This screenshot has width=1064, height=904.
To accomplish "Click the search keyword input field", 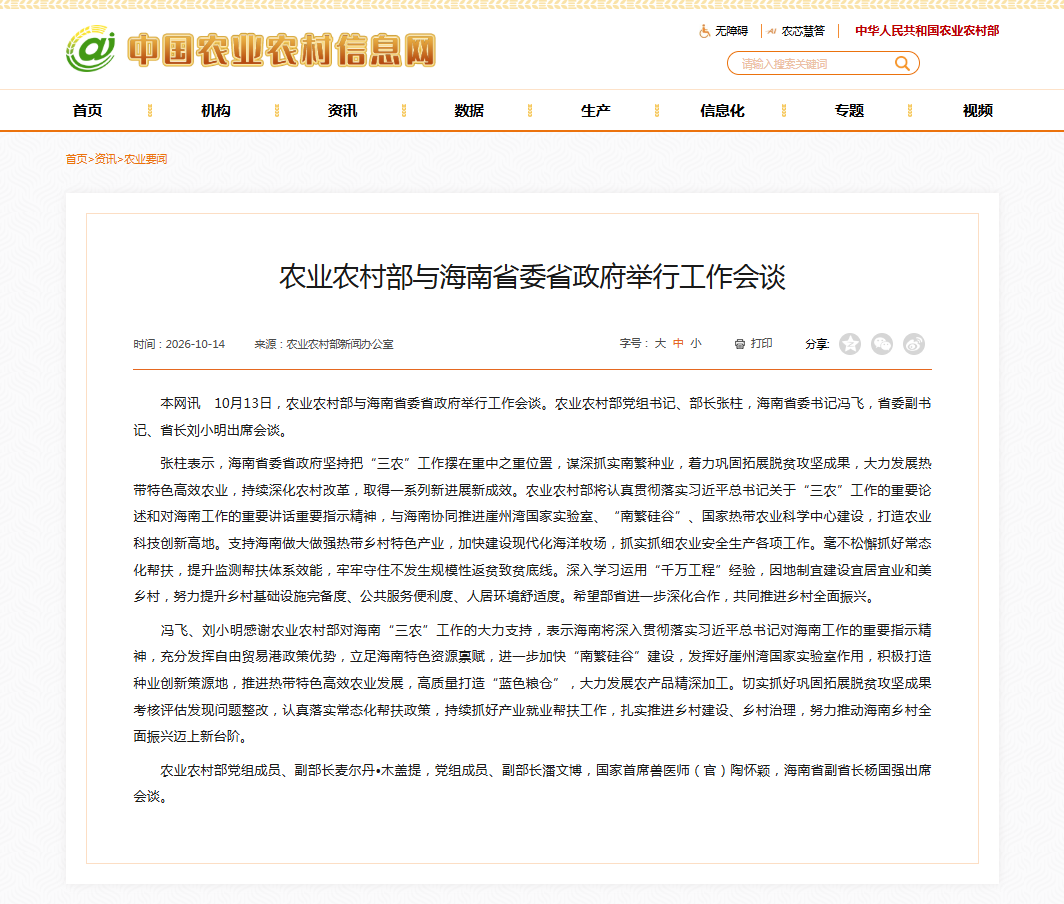I will [x=814, y=64].
